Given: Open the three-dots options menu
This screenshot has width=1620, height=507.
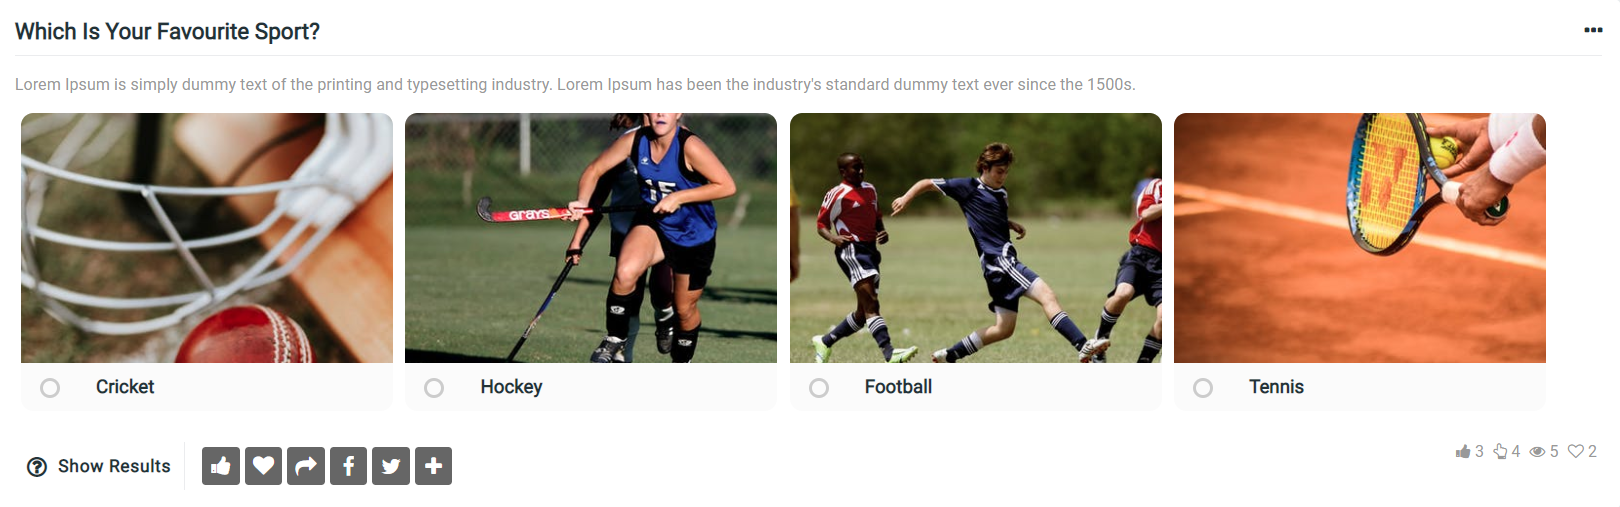Looking at the screenshot, I should (x=1594, y=30).
